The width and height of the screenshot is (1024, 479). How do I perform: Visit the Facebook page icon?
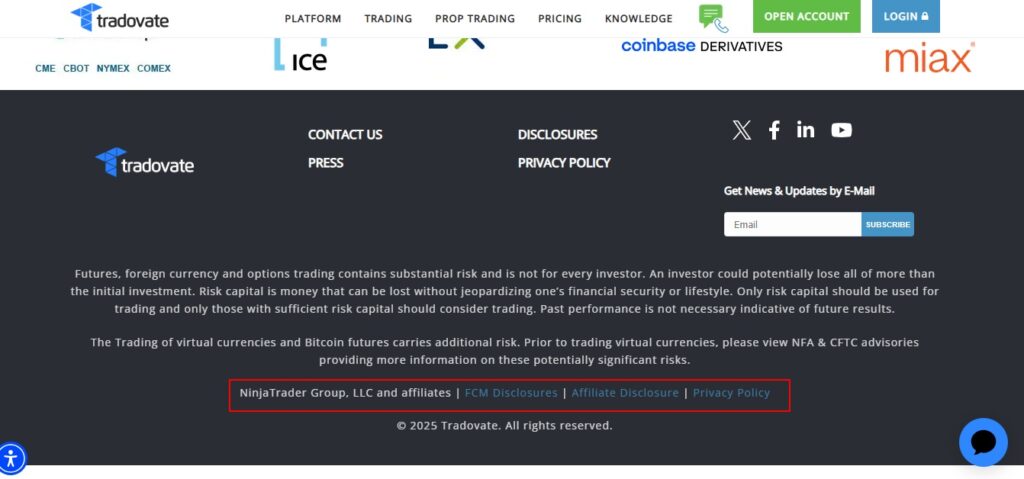click(x=774, y=130)
